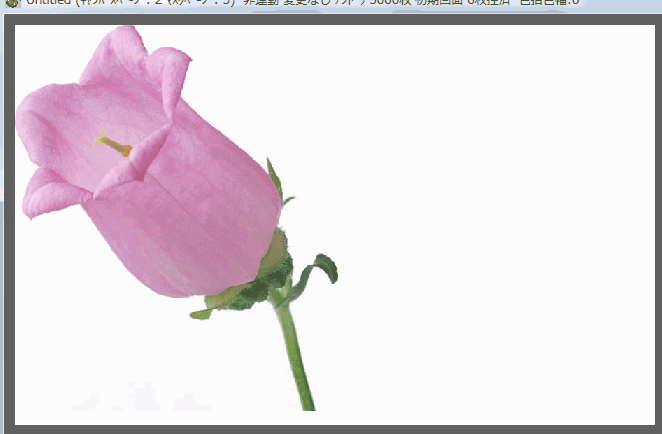Click the stem's bottom end at the canvas edge
662x434 pixels.
tap(308, 405)
